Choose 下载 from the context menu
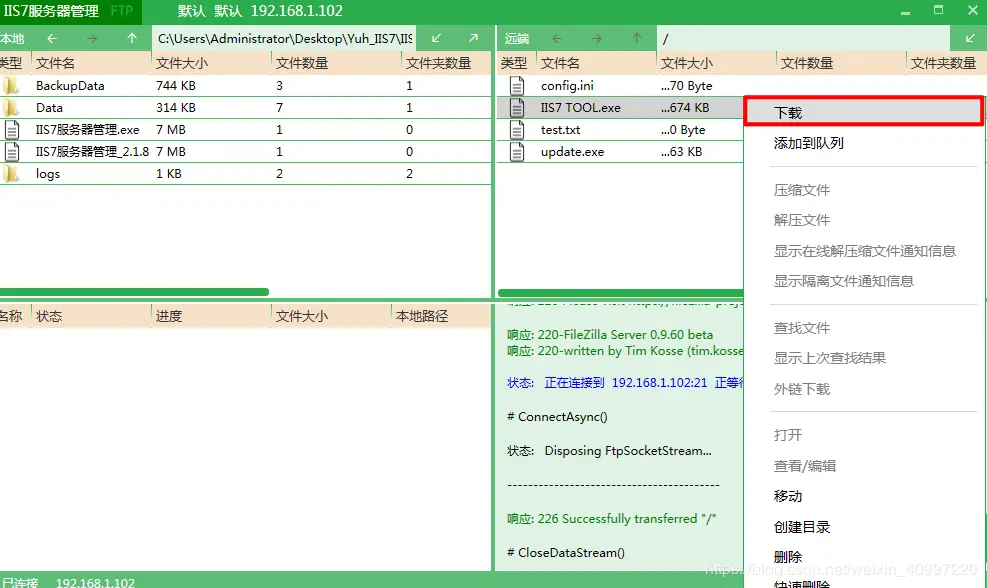Screen dimensions: 987x588 point(863,112)
